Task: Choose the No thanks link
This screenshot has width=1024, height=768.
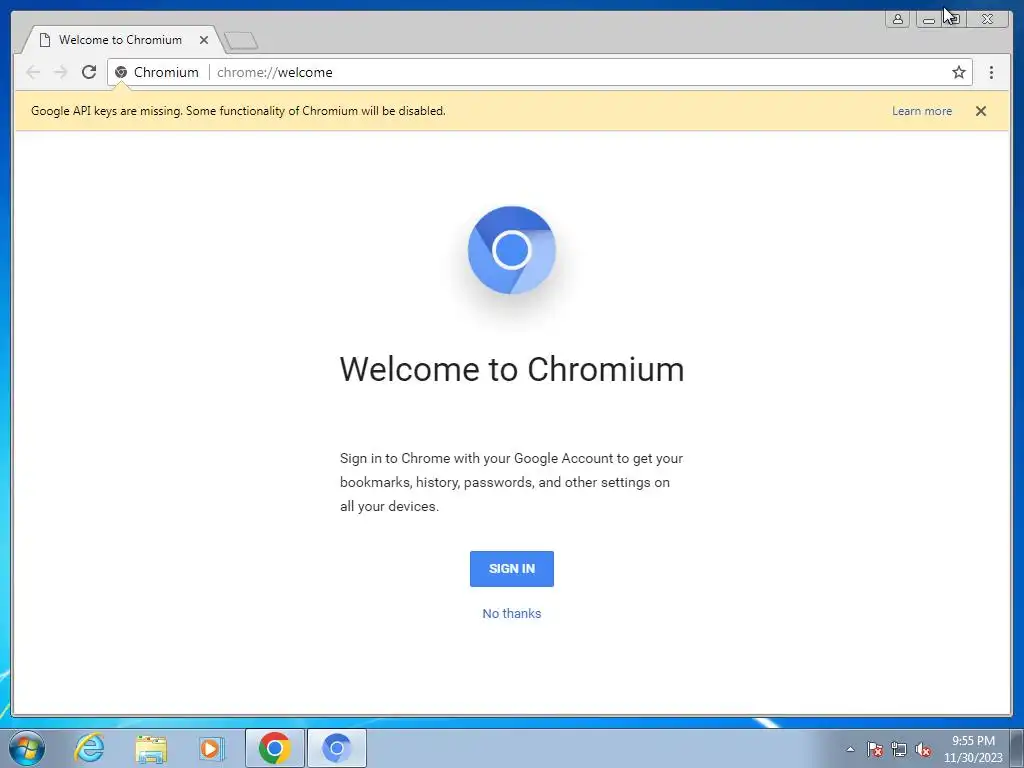Action: (511, 613)
